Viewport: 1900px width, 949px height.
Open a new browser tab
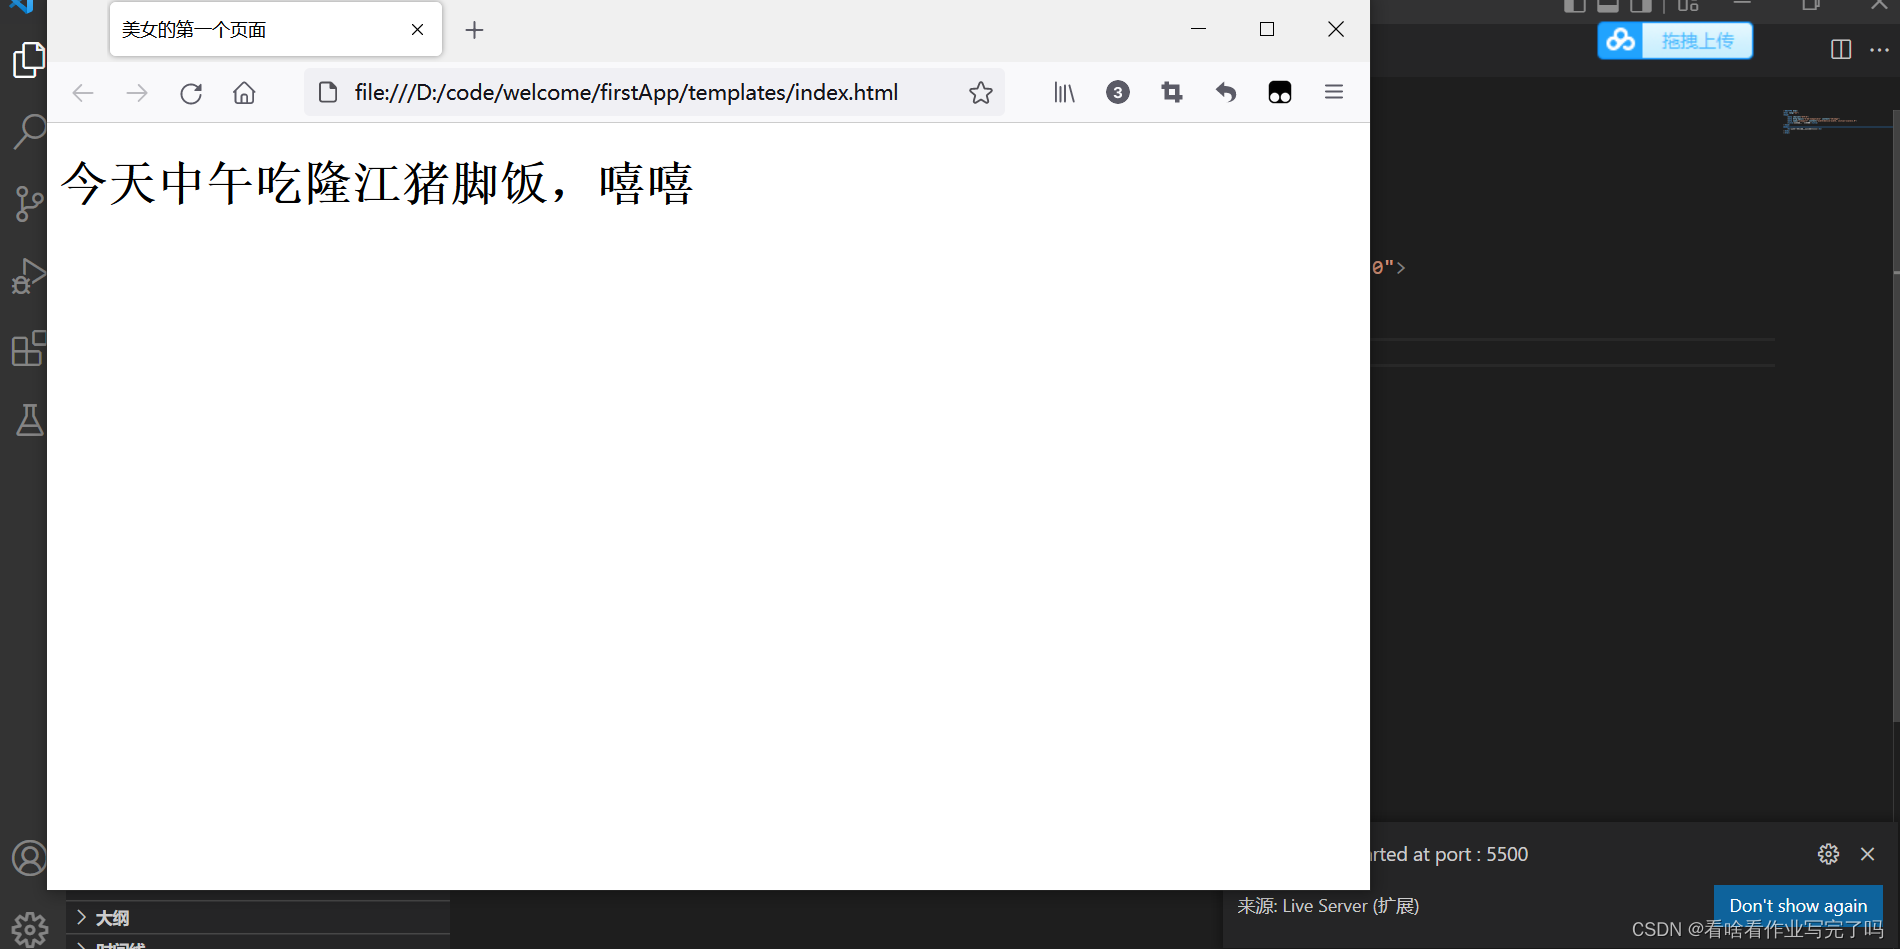(x=474, y=30)
